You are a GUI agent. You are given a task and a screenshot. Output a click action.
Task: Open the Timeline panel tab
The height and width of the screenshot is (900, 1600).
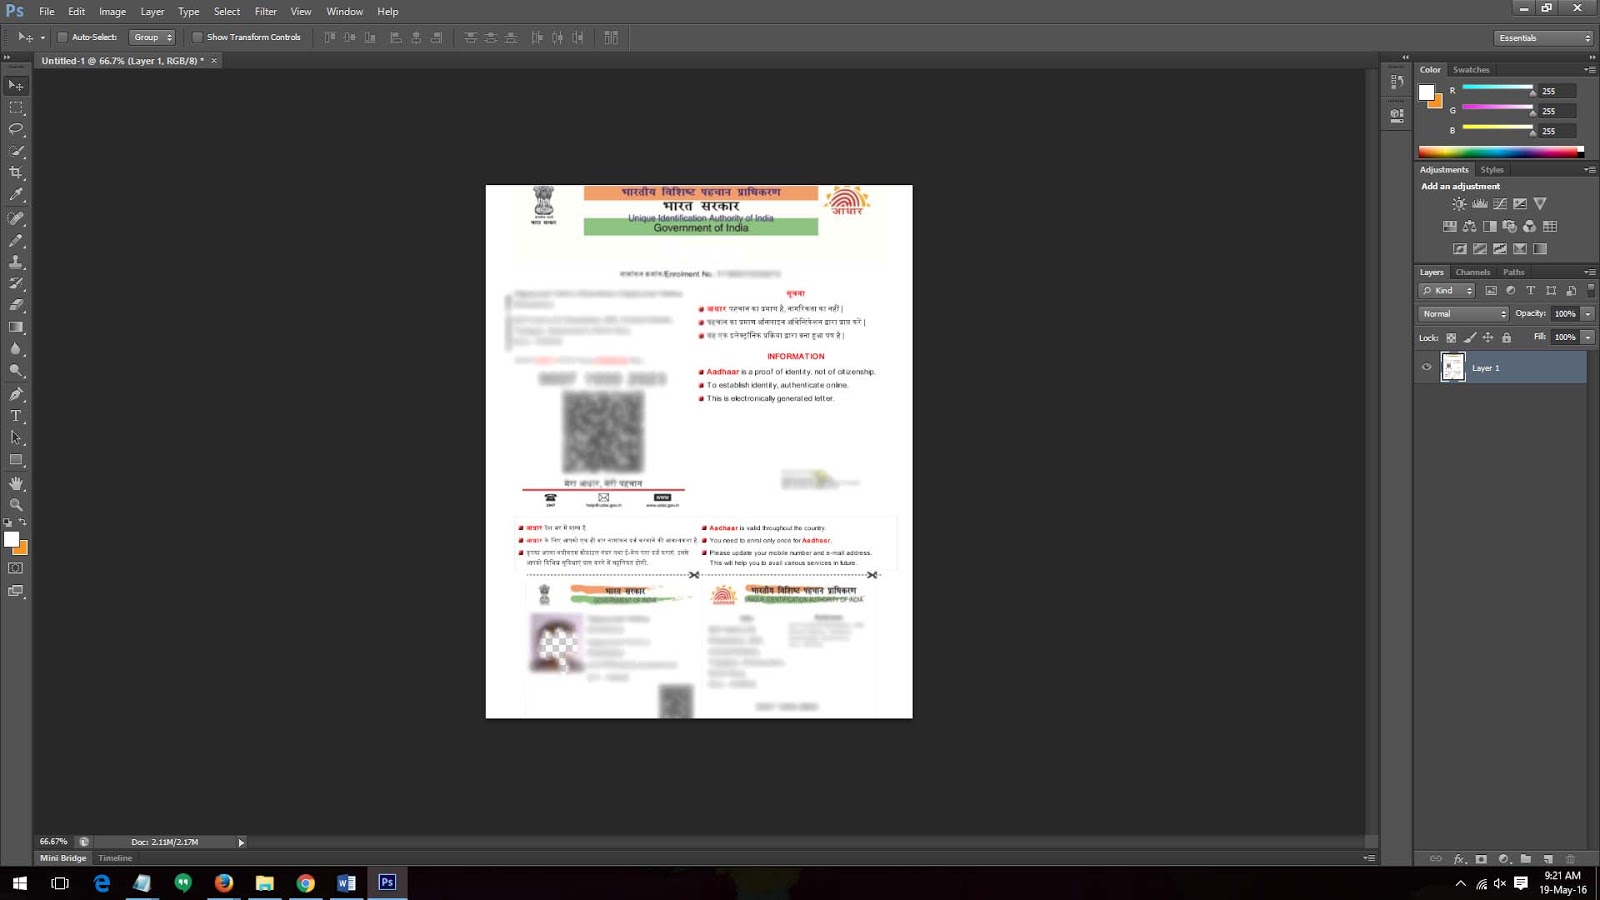pos(115,858)
